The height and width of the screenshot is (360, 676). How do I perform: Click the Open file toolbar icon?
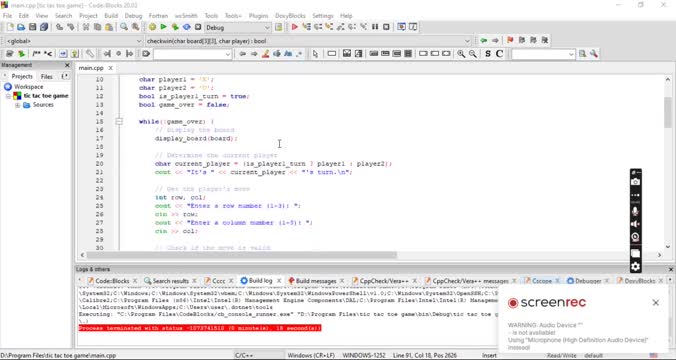[21, 27]
